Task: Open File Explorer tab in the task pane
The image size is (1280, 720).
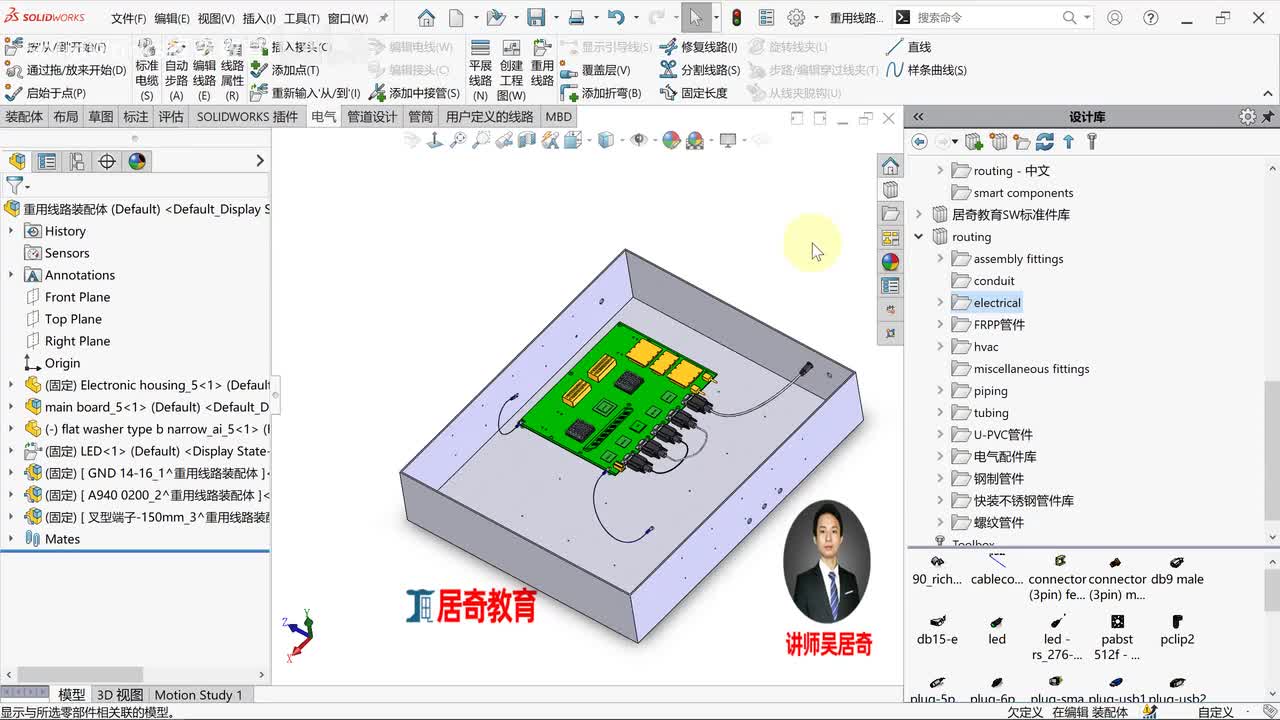Action: [890, 214]
